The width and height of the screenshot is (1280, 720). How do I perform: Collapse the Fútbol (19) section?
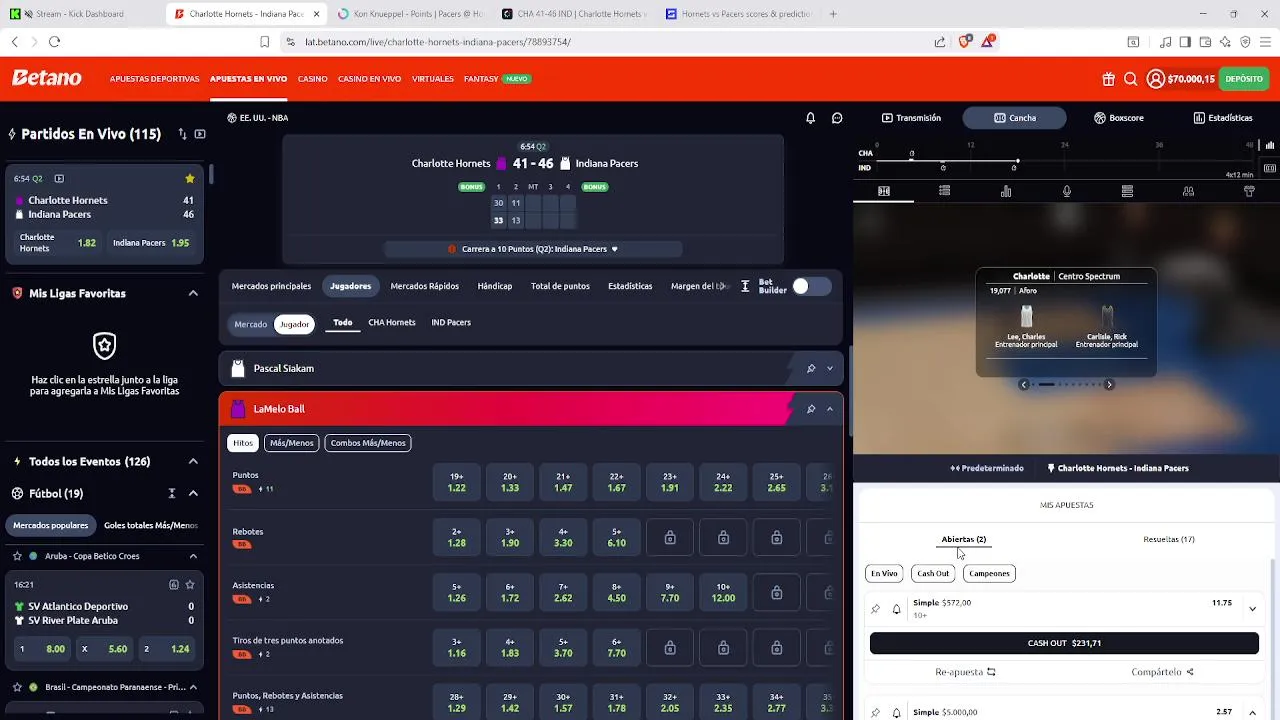tap(193, 493)
